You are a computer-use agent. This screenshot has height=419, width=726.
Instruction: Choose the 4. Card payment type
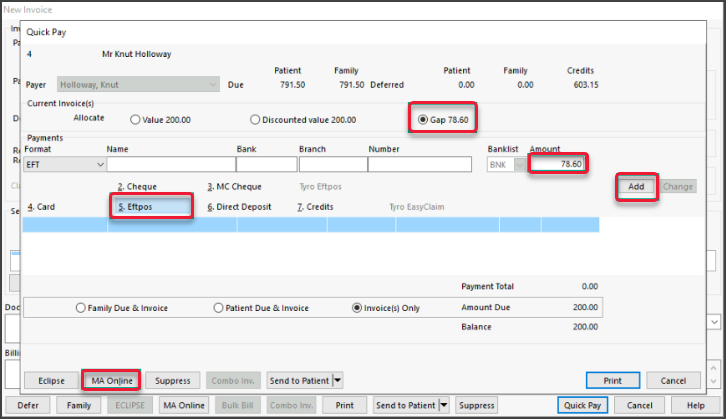(x=41, y=207)
